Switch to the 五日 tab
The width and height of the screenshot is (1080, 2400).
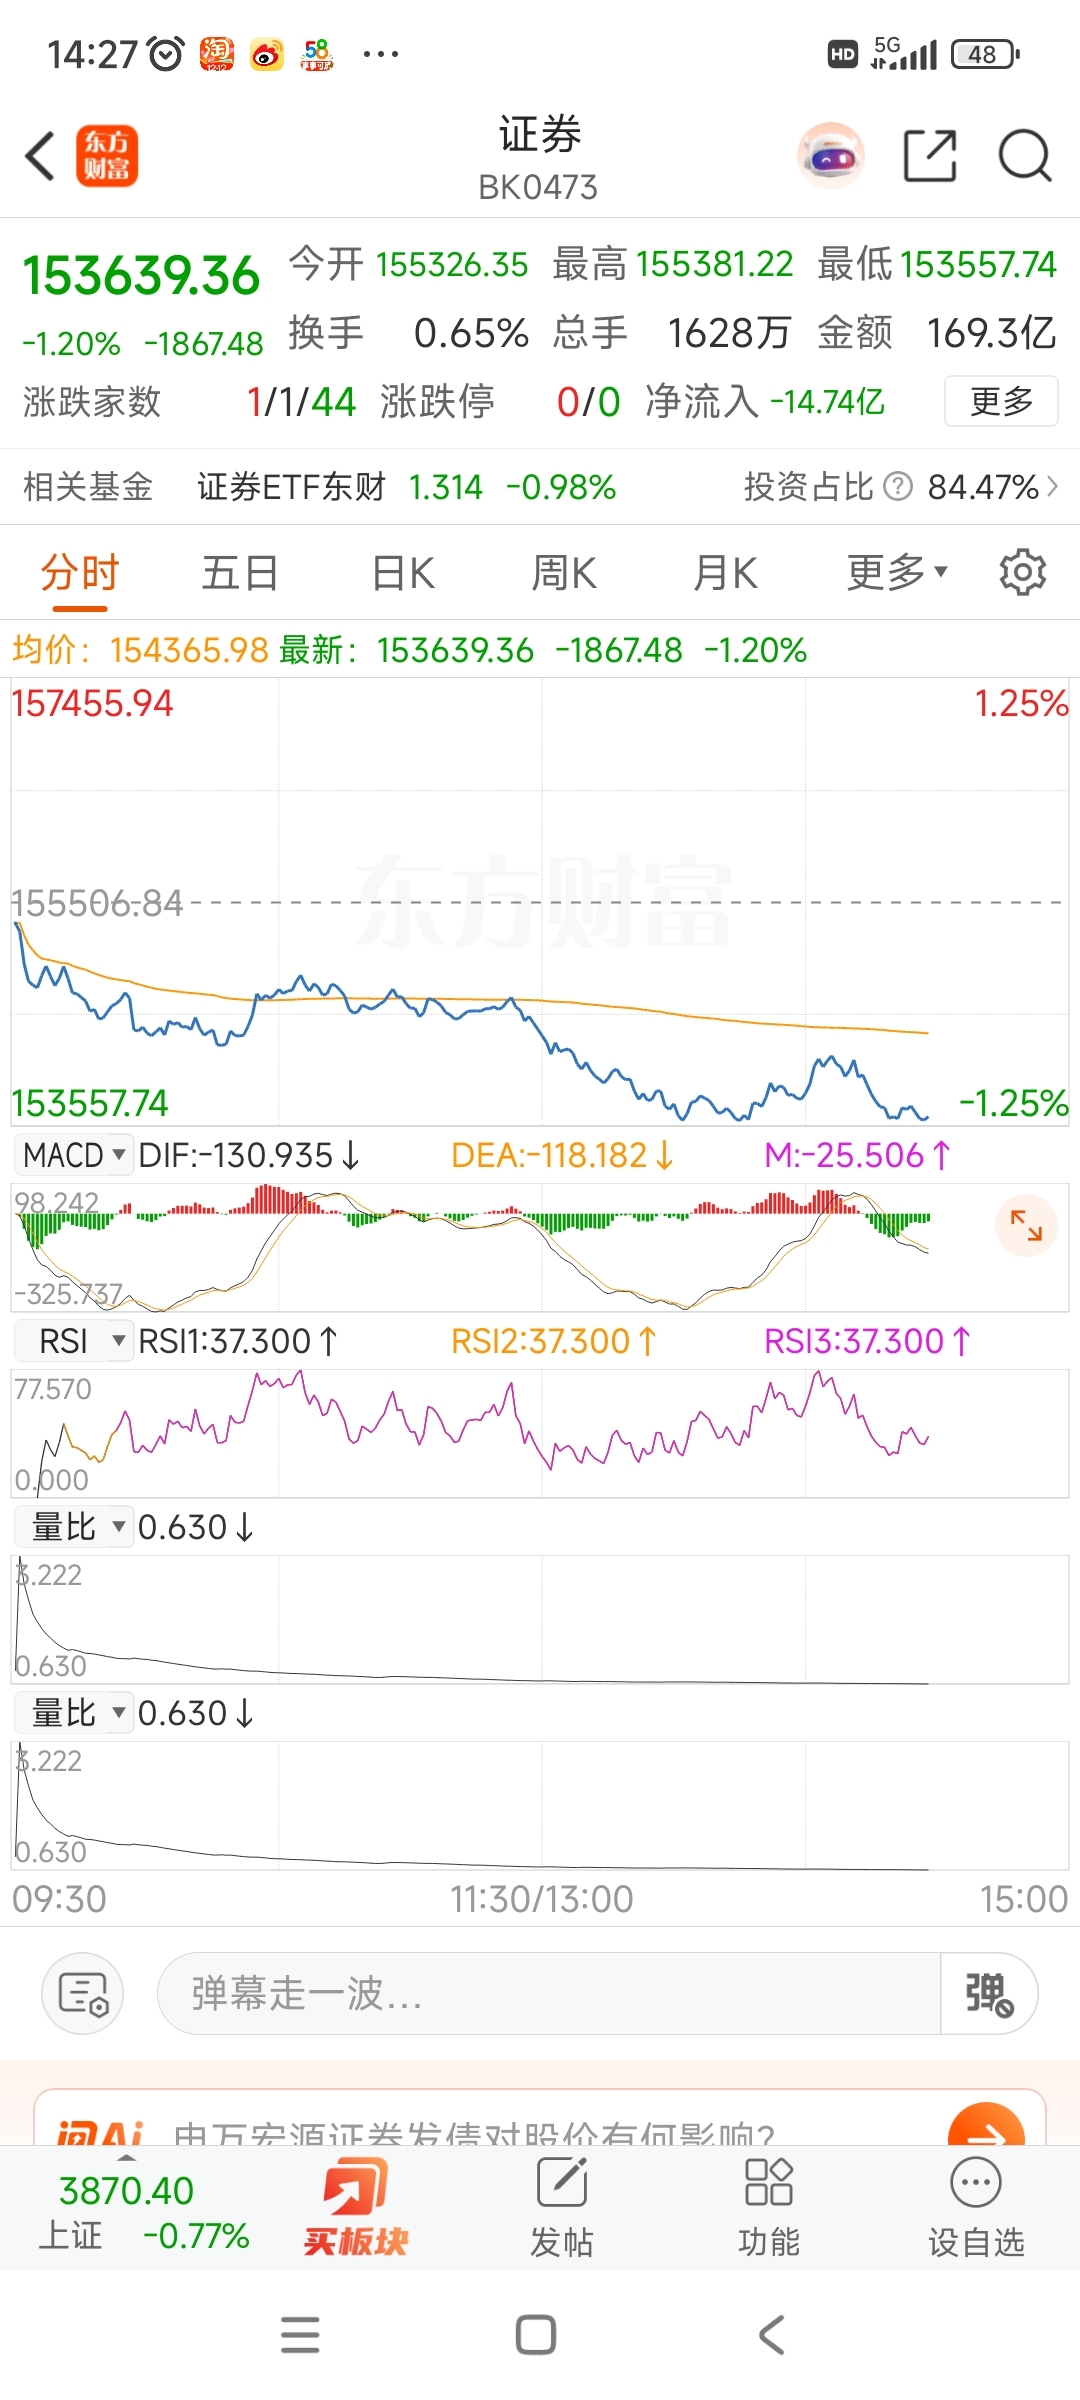pyautogui.click(x=240, y=573)
